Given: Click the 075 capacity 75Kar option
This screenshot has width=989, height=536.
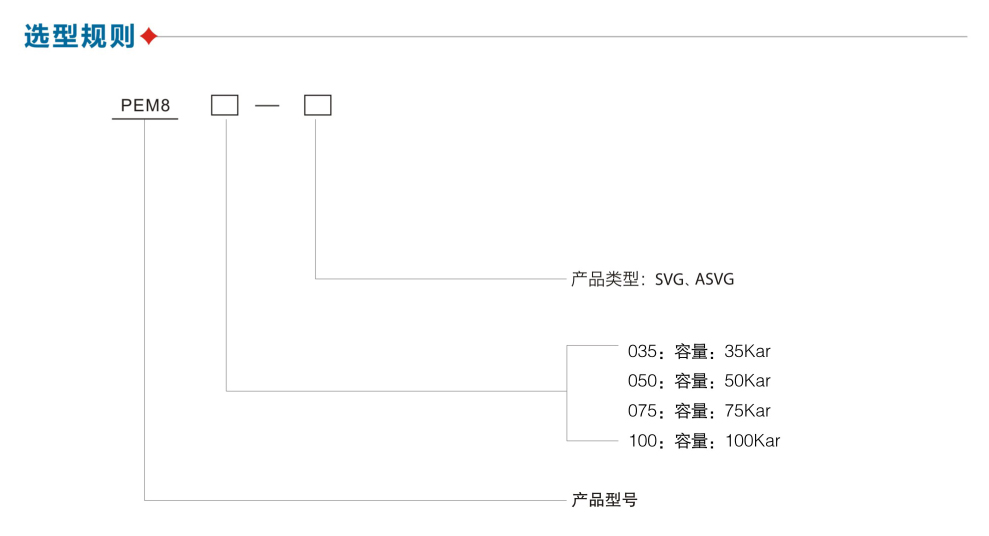Looking at the screenshot, I should click(699, 411).
